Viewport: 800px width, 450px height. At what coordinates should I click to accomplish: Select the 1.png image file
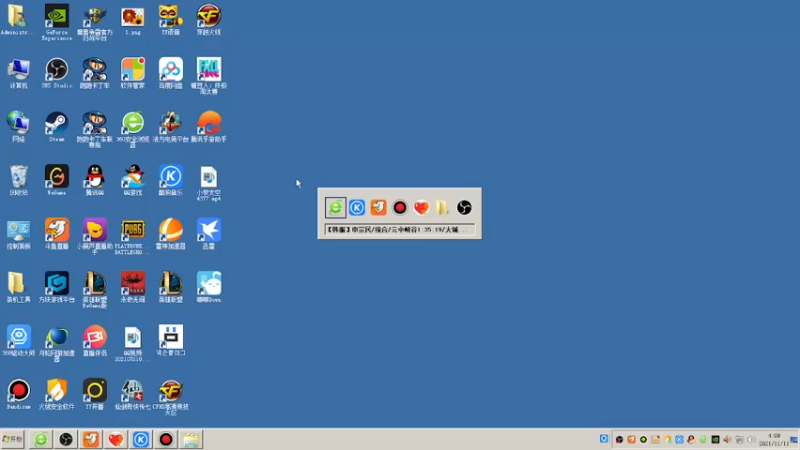click(133, 17)
